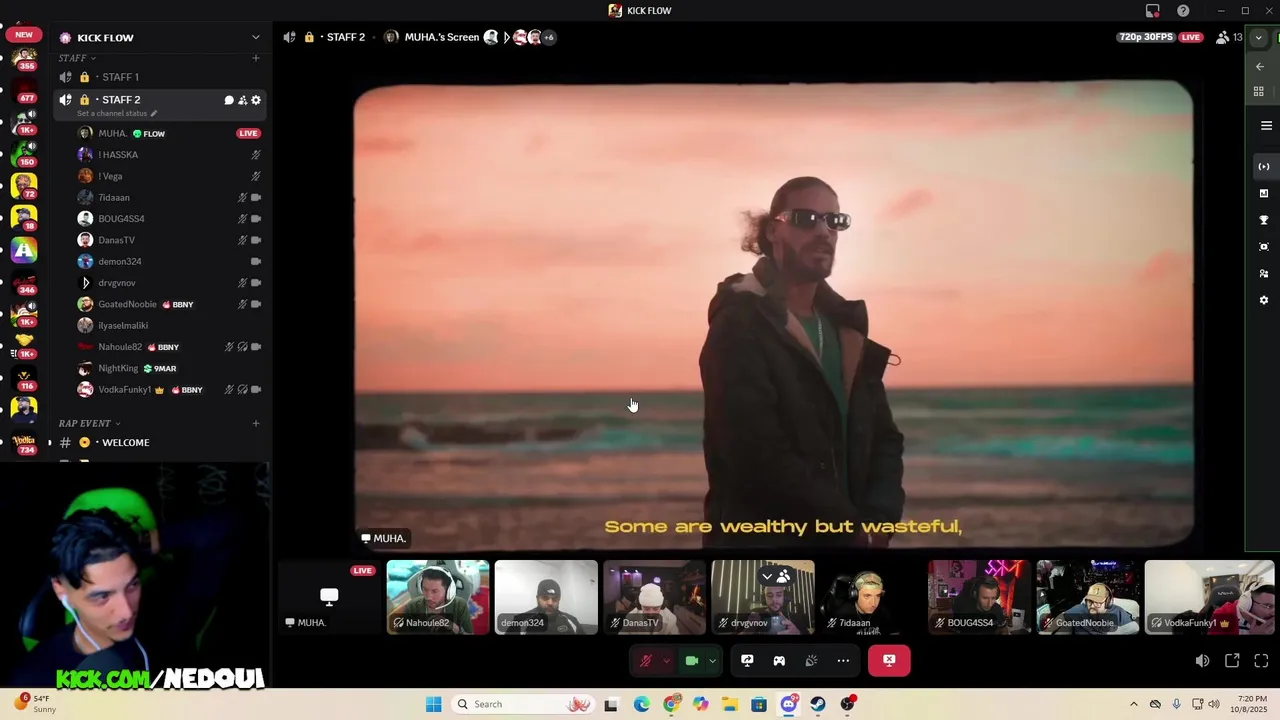Select Nahoule82's video thumbnail
1280x720 pixels.
point(438,597)
